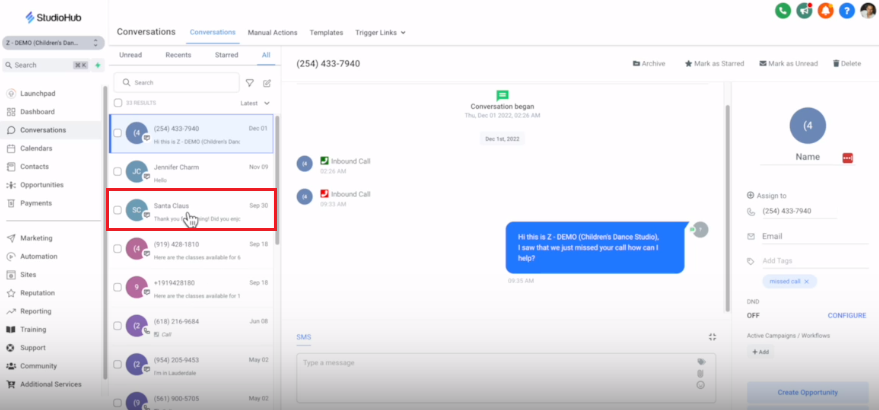This screenshot has height=410, width=879.
Task: Tick the checkbox for (919) 428-1810 conversation
Action: [118, 249]
